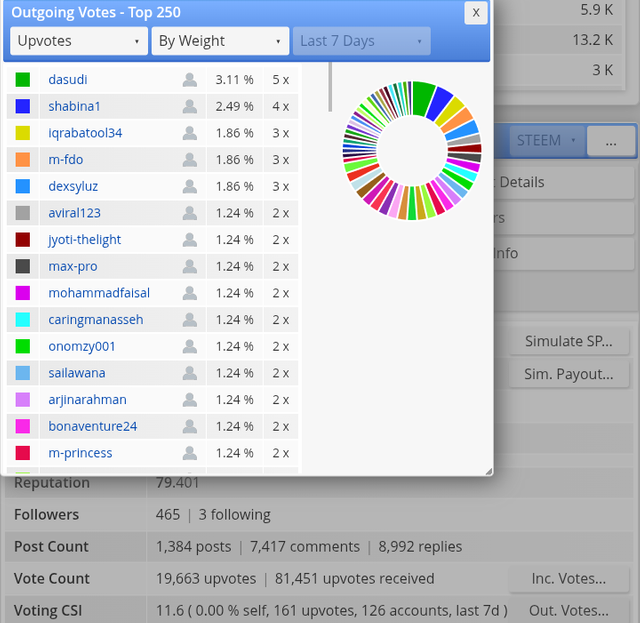Image resolution: width=640 pixels, height=623 pixels.
Task: Click the Inc. Votes... button
Action: pos(569,578)
